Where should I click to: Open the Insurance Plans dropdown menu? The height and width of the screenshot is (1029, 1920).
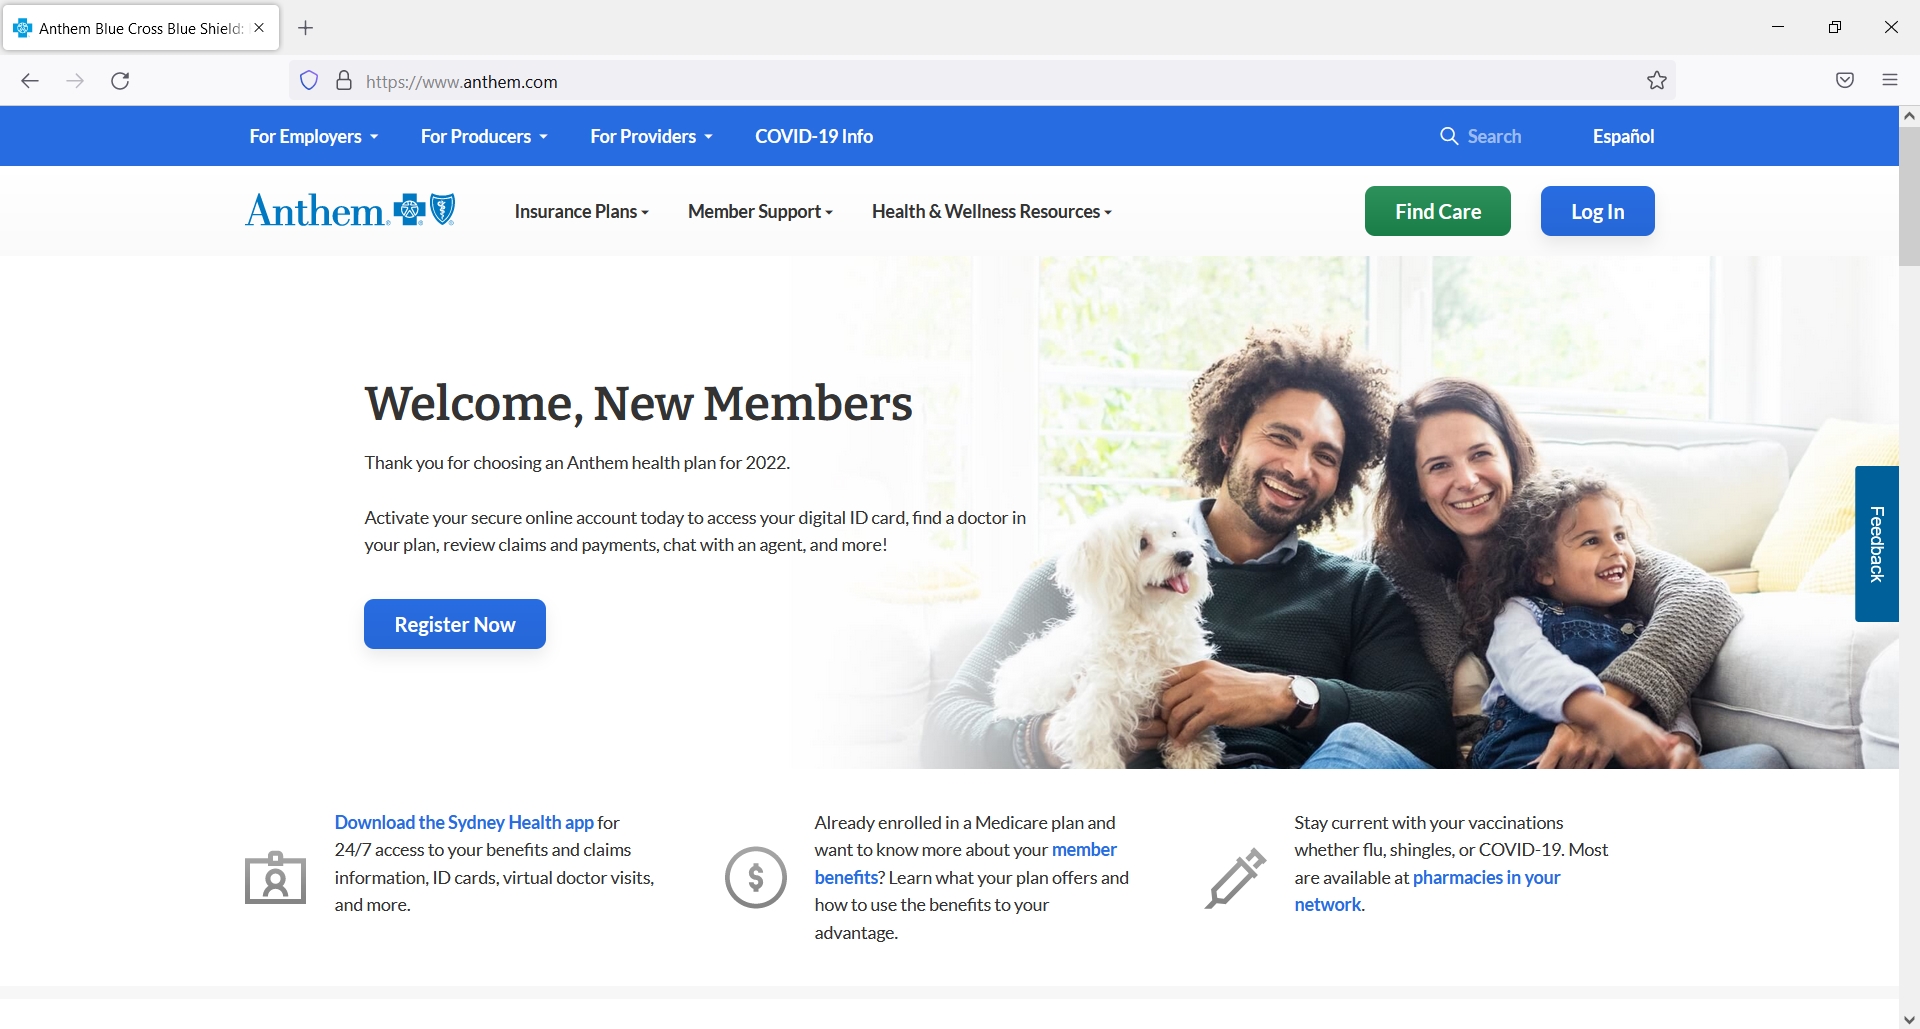pyautogui.click(x=581, y=212)
